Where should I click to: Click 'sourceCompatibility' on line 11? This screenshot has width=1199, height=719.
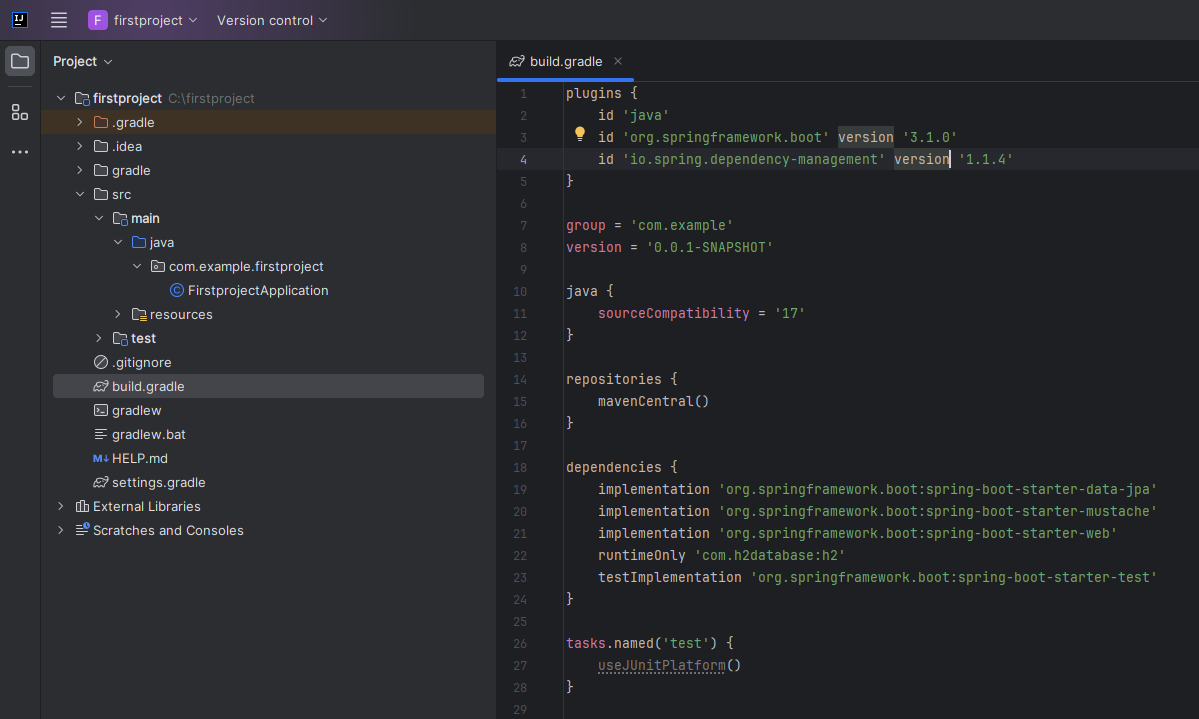click(x=674, y=314)
